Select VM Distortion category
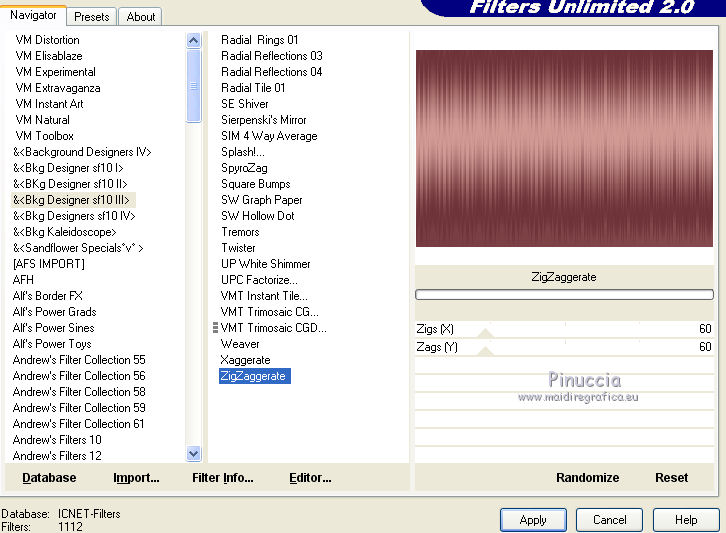This screenshot has height=533, width=726. coord(47,40)
